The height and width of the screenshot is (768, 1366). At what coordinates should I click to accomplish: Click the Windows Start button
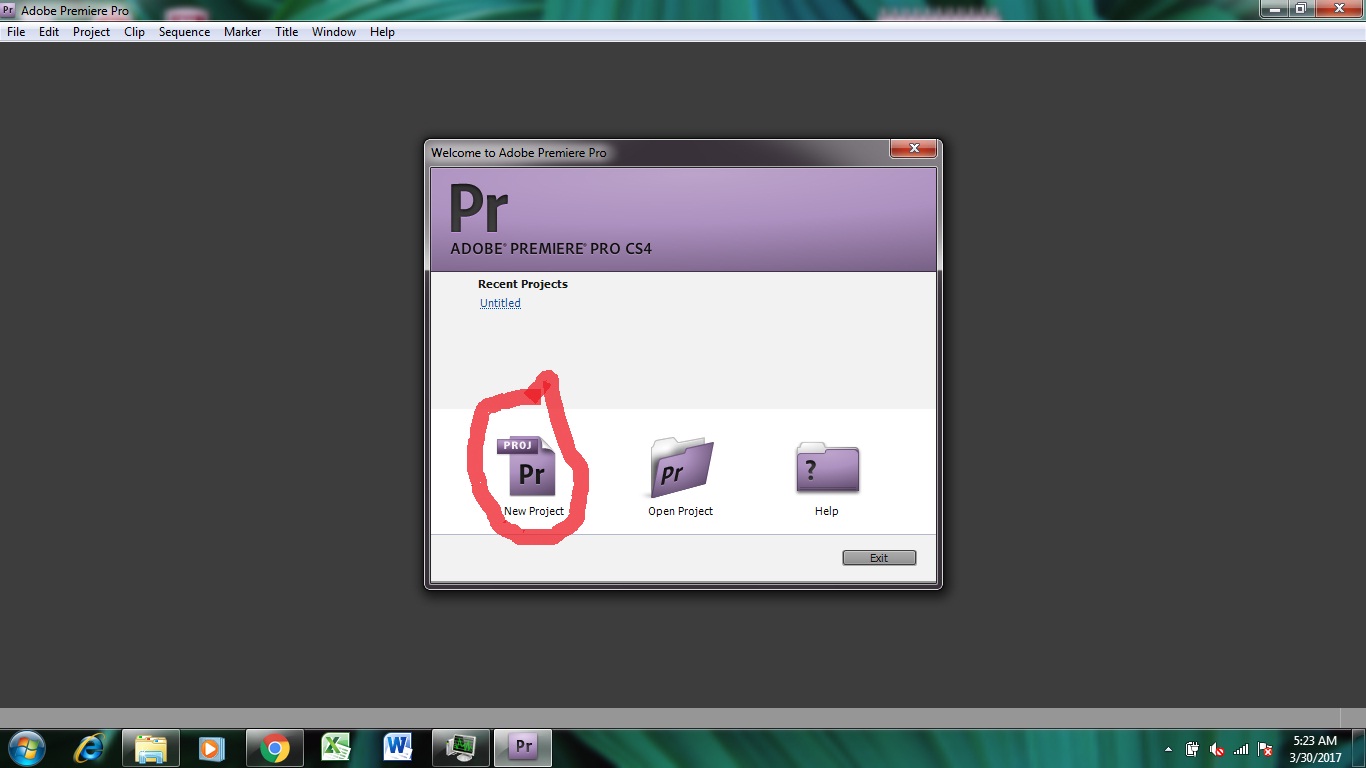tap(26, 748)
